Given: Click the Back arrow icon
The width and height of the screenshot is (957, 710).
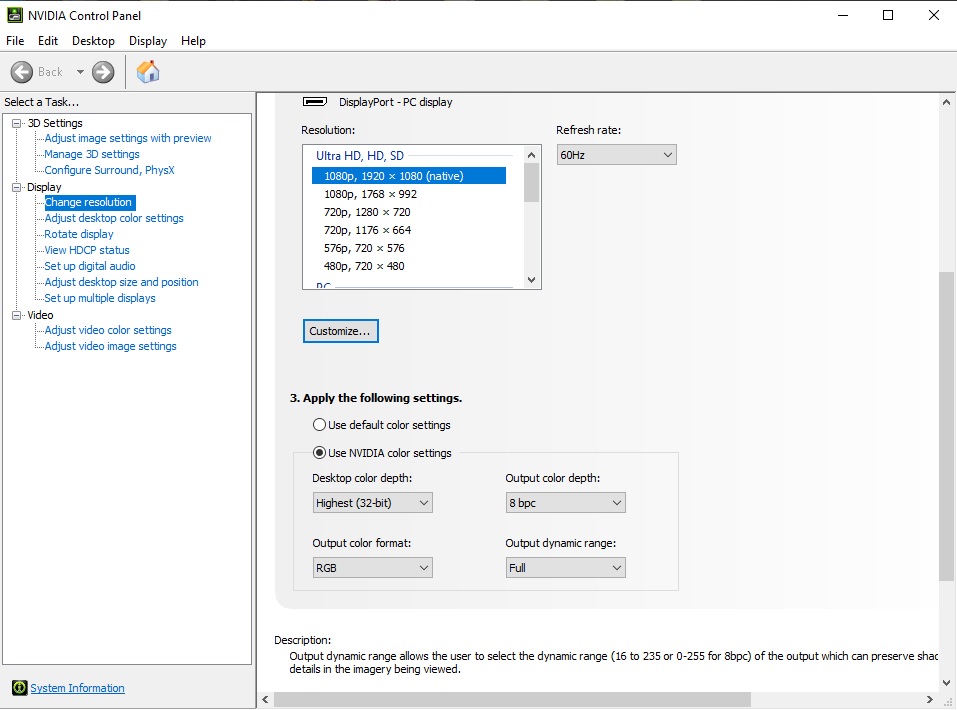Looking at the screenshot, I should [x=21, y=72].
